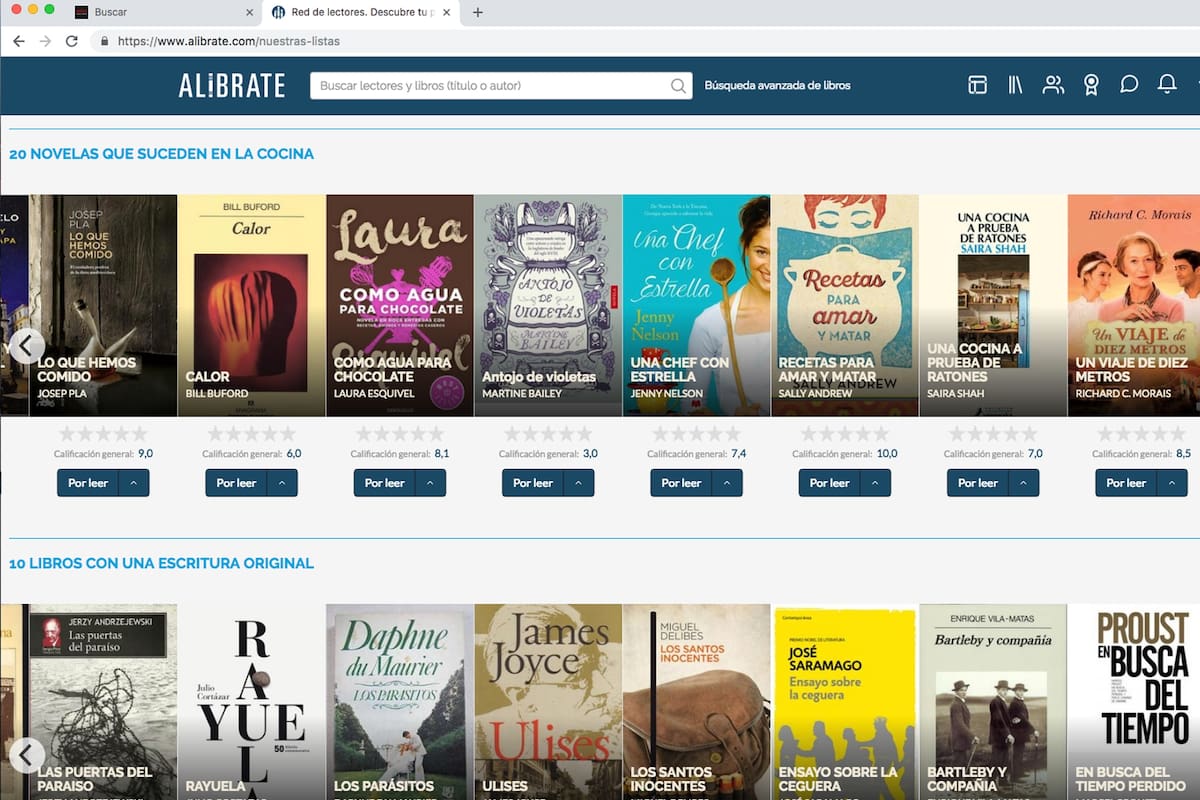
Task: Open Las puertas del paraíso cover
Action: tap(103, 702)
